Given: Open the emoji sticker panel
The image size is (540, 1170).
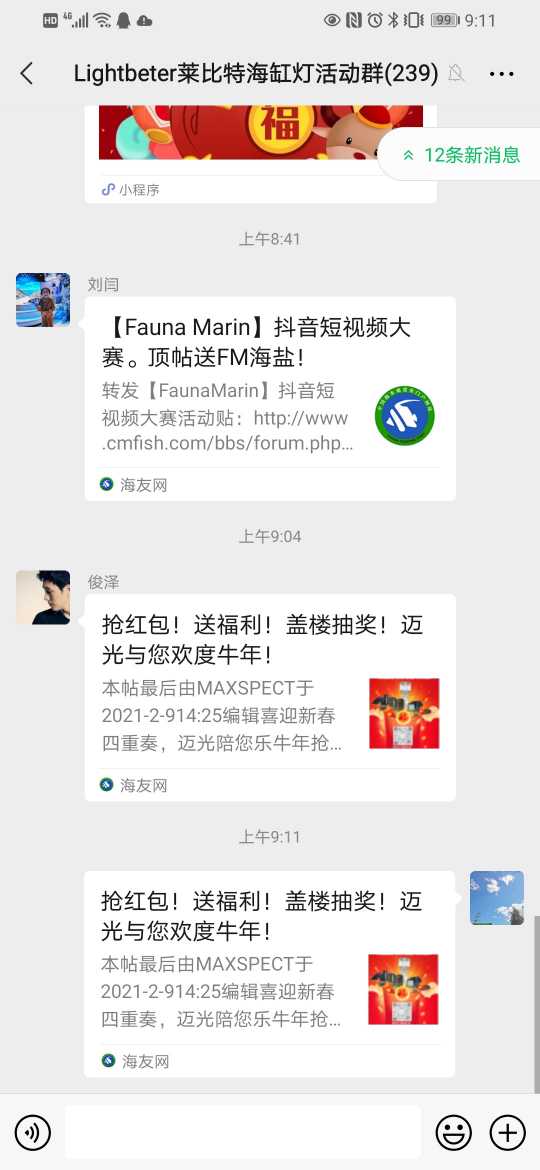Looking at the screenshot, I should [453, 1133].
